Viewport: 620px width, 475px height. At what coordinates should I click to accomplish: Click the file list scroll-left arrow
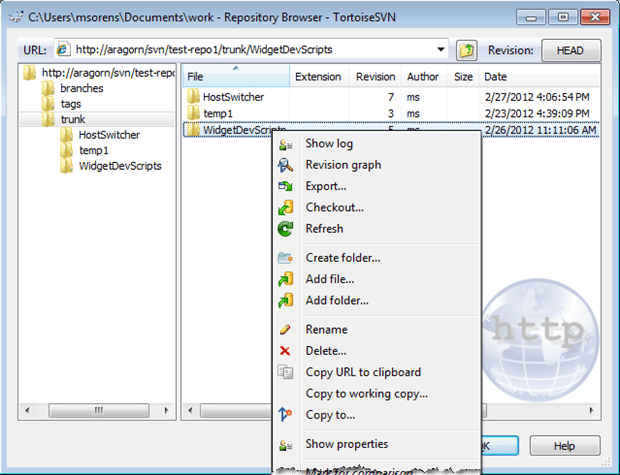(x=190, y=411)
